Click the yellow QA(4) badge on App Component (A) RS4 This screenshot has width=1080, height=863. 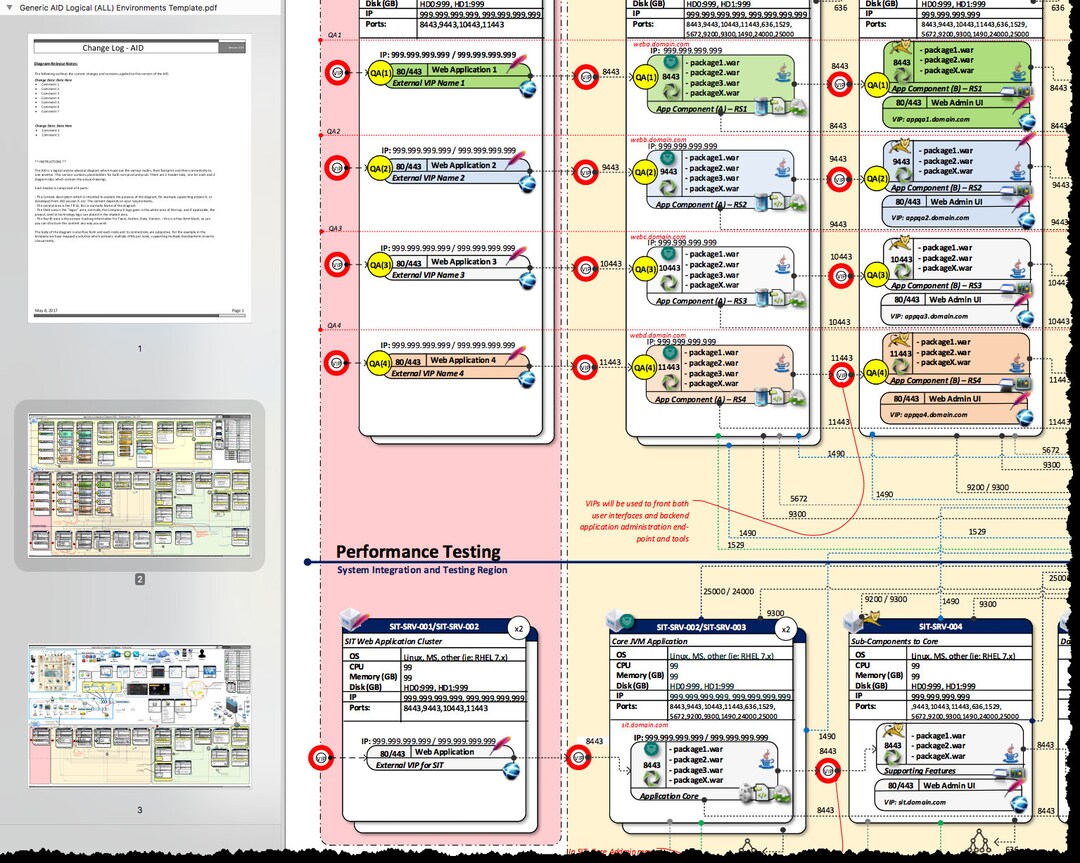point(644,368)
